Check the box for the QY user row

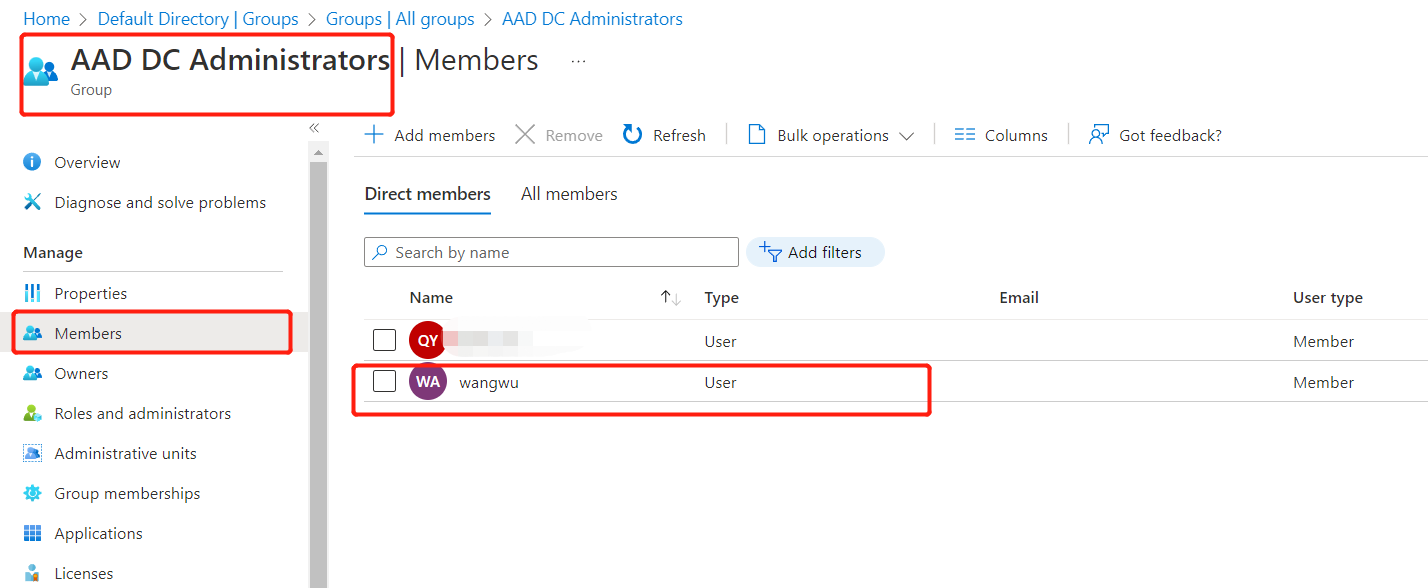click(x=385, y=340)
